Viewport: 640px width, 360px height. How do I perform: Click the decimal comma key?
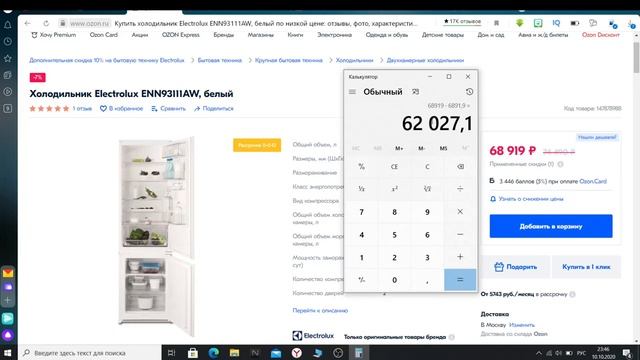tap(427, 280)
